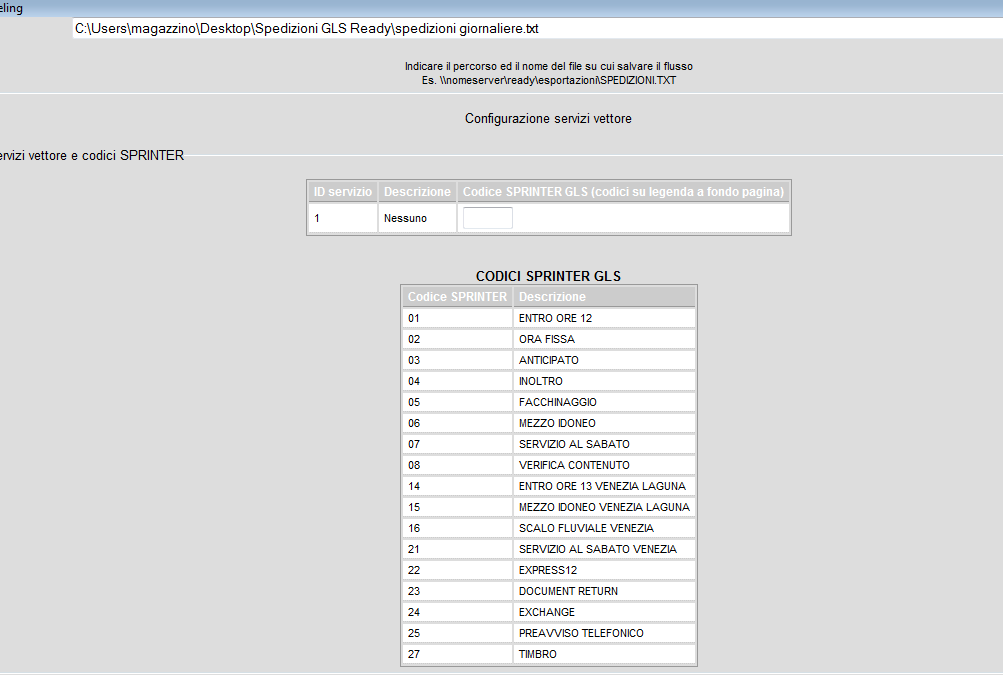Click the 'Codice SPRINTER GLS' column header
This screenshot has width=1003, height=675.
(623, 192)
